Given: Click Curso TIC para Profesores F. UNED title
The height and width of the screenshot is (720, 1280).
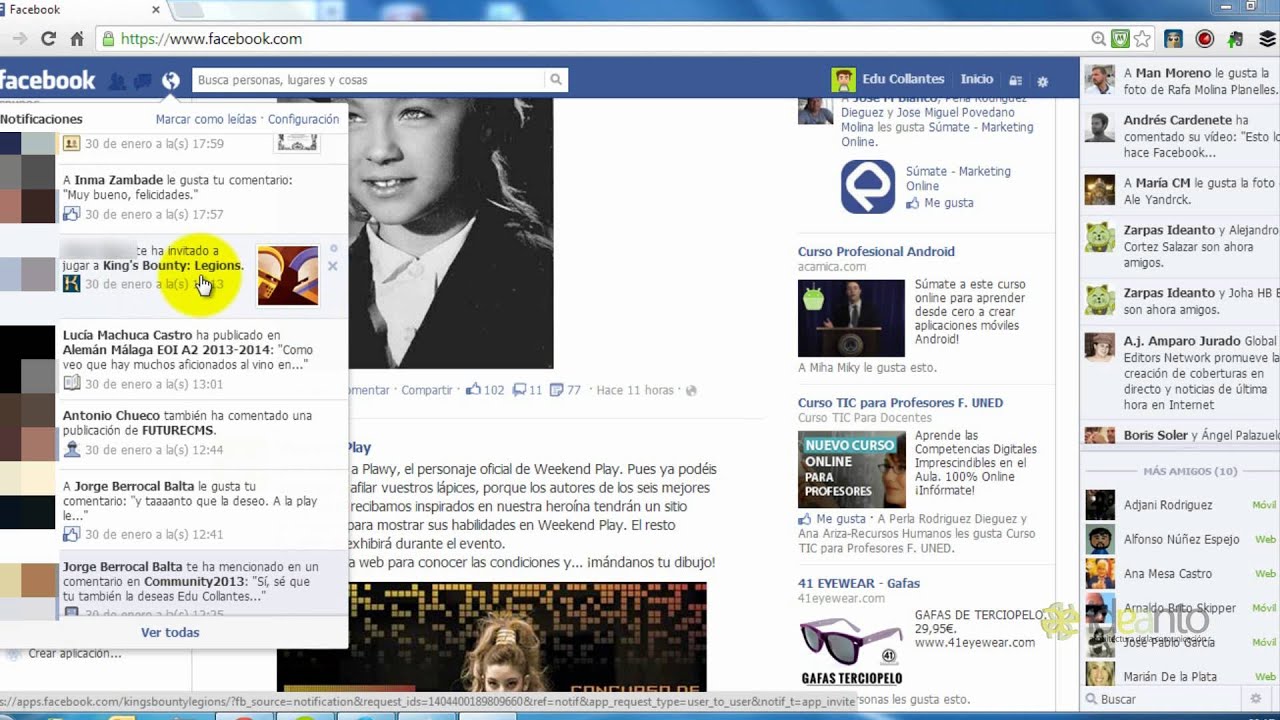Looking at the screenshot, I should click(x=900, y=403).
